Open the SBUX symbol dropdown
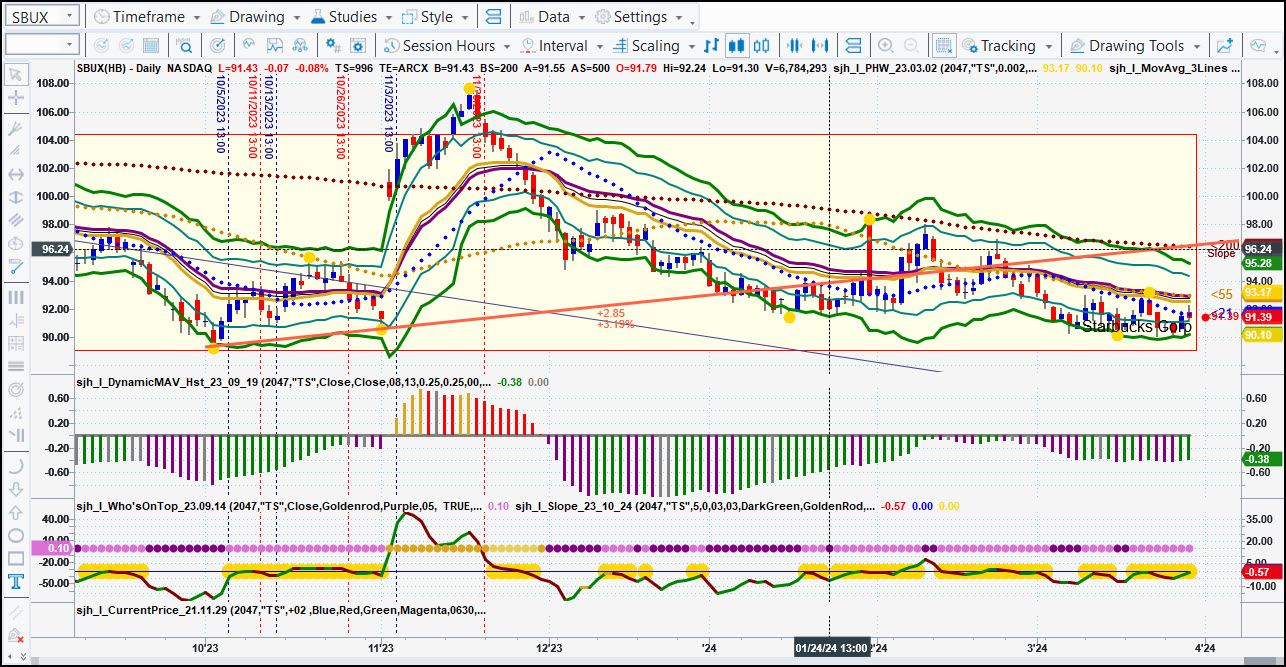This screenshot has height=667, width=1286. (x=41, y=17)
